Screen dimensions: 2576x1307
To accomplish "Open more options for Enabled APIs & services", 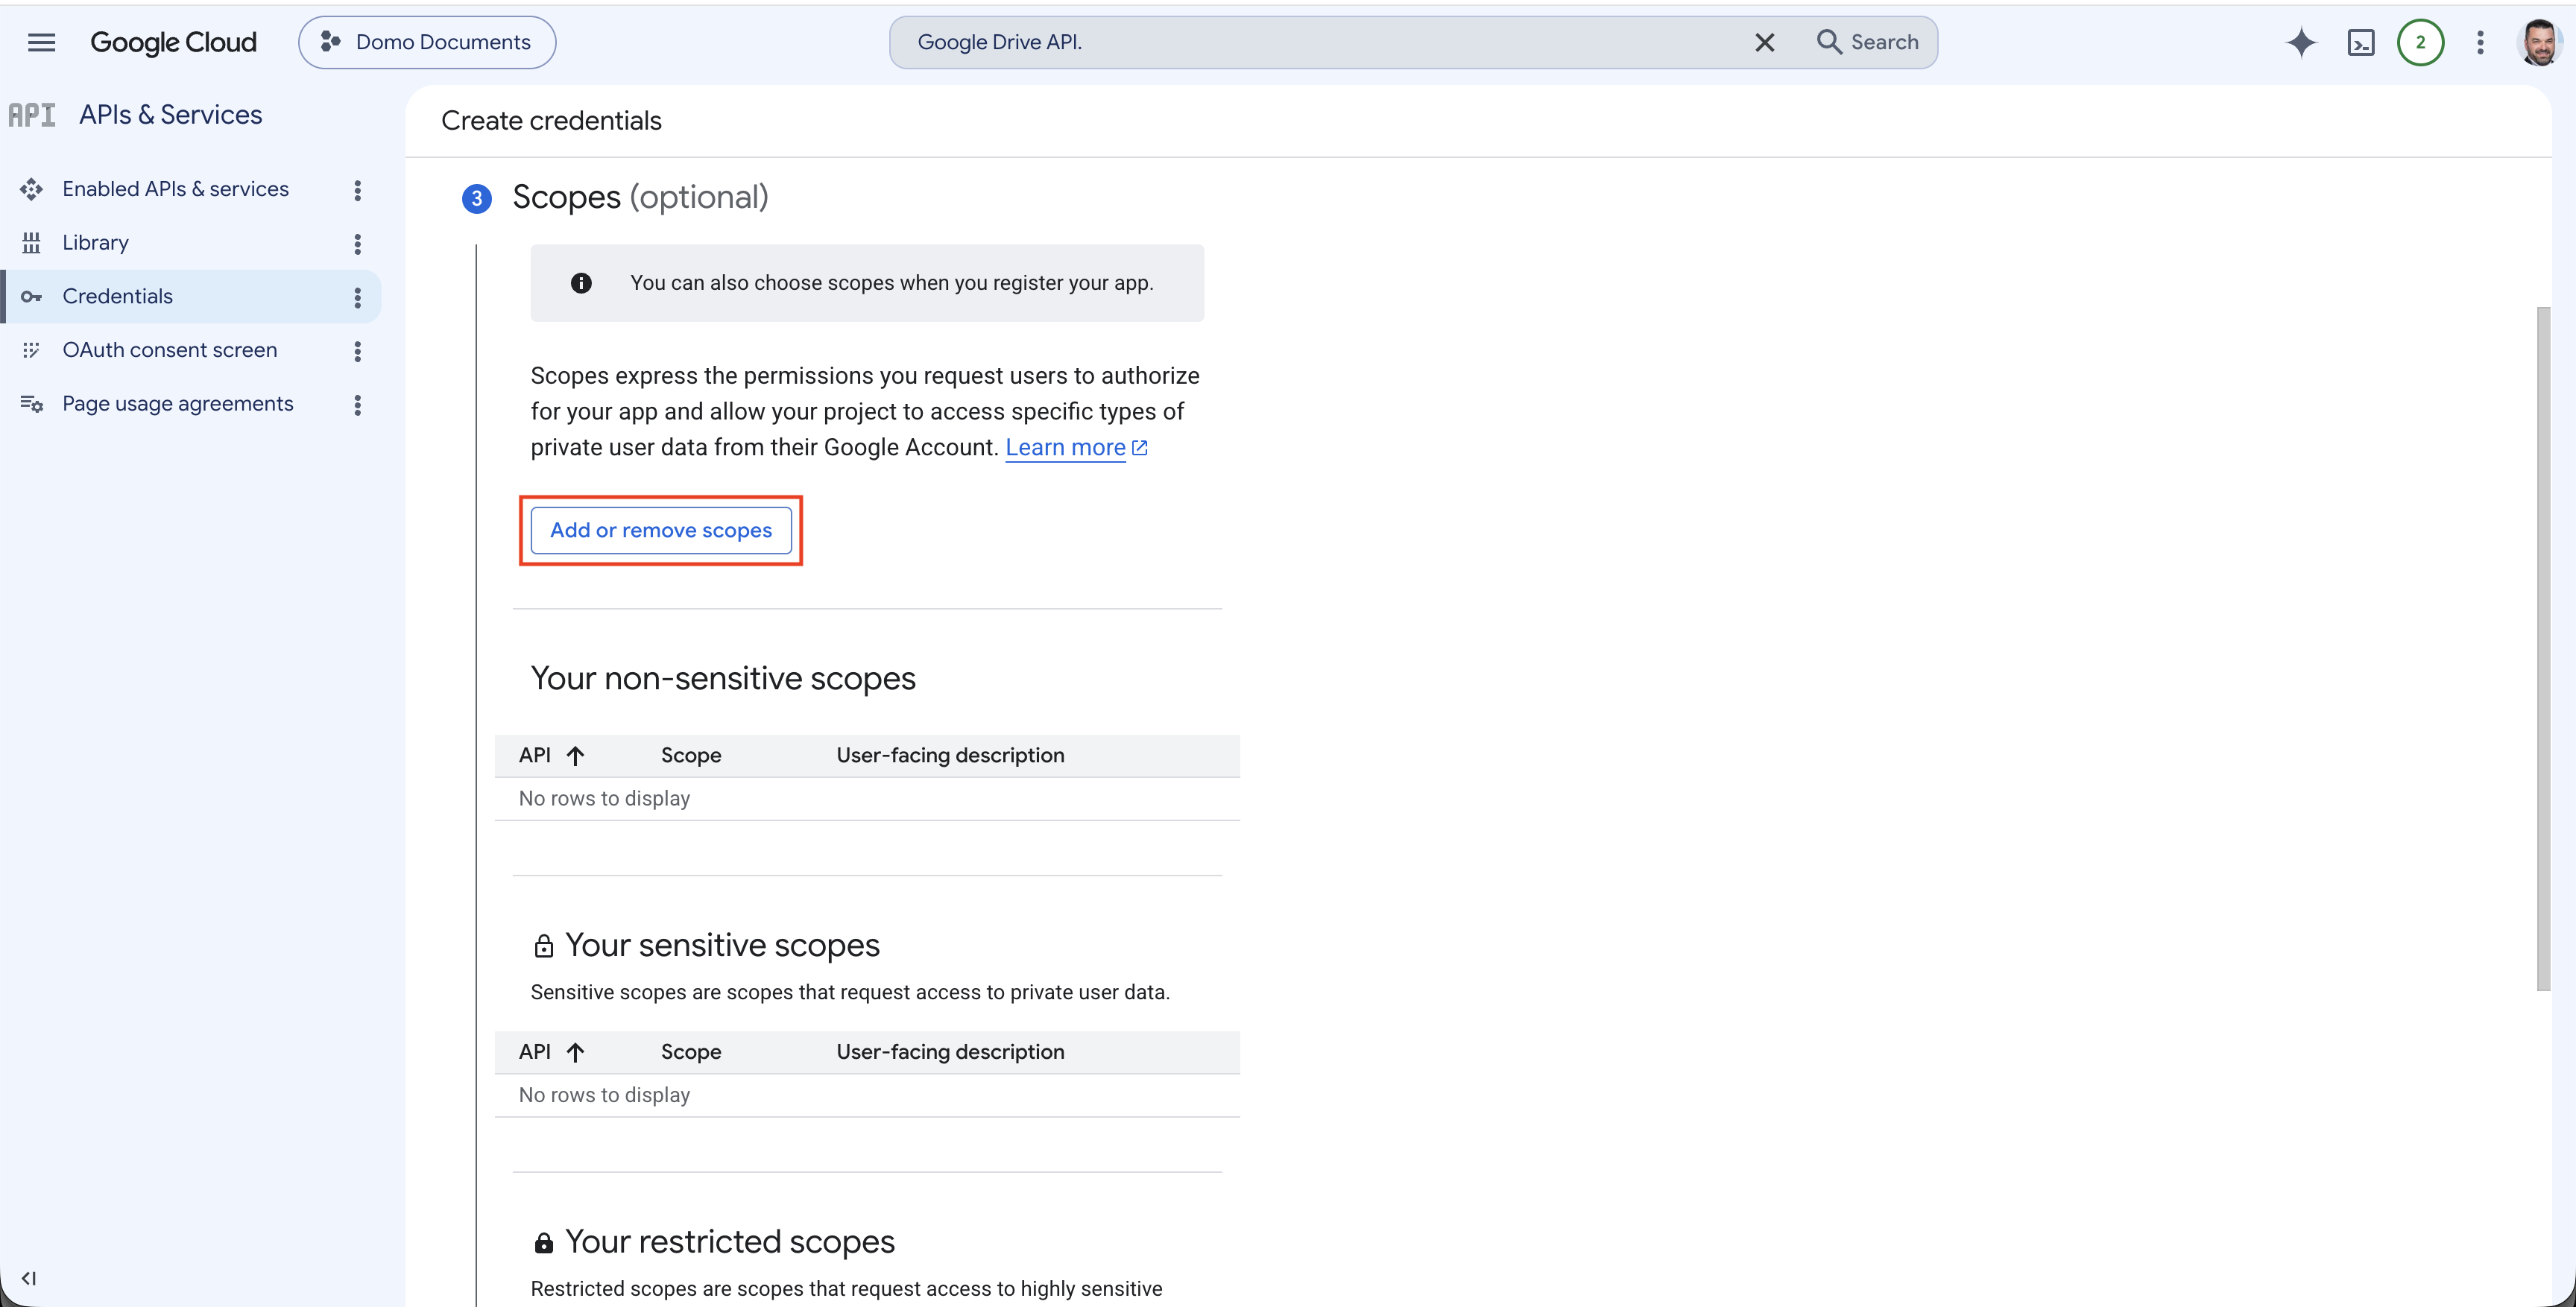I will (x=357, y=190).
